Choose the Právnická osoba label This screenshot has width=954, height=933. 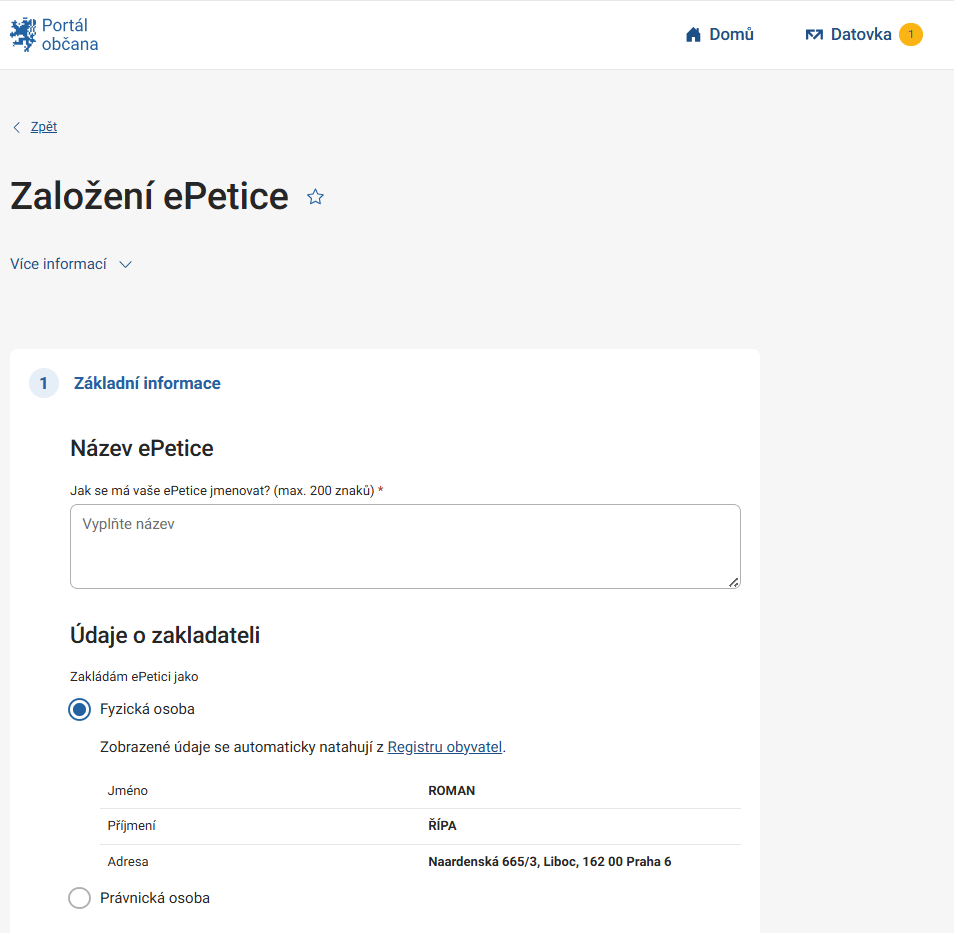pyautogui.click(x=155, y=898)
